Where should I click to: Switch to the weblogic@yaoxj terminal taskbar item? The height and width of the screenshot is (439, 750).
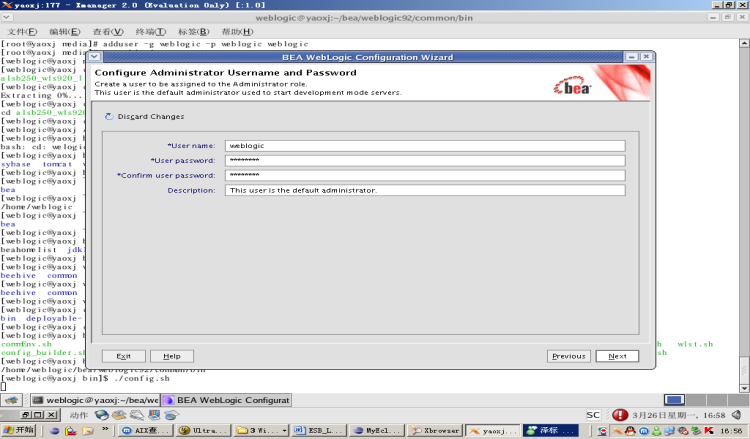pos(95,400)
